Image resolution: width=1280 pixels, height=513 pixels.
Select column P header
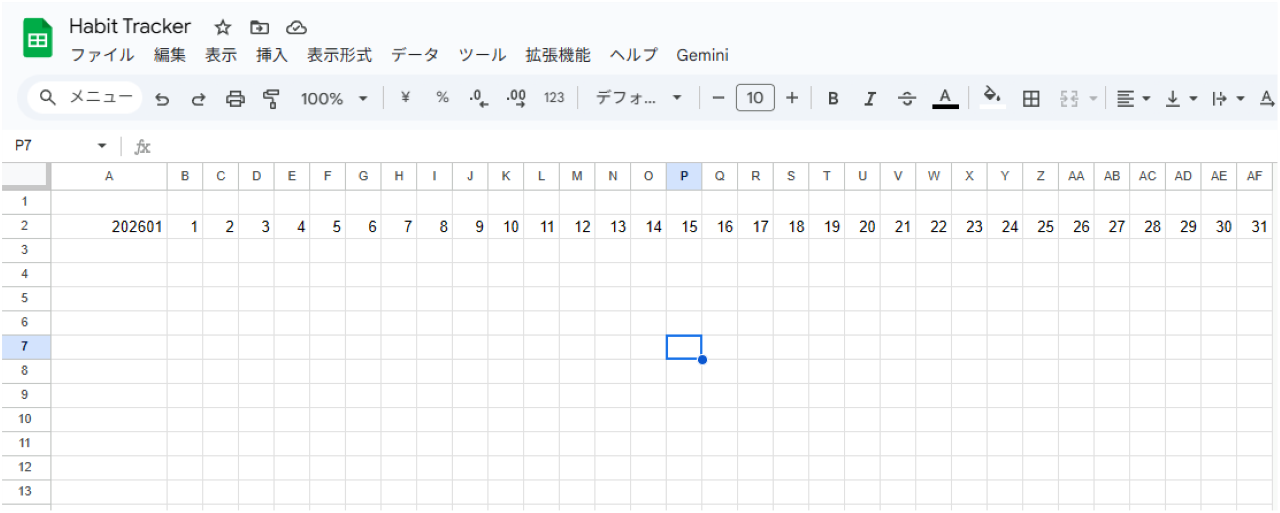[684, 176]
